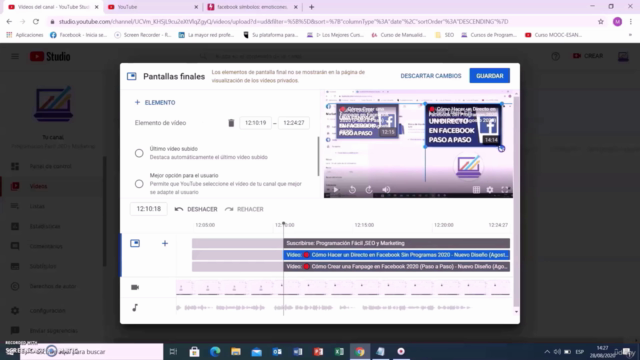This screenshot has width=640, height=360.
Task: Open Microsoft Store from taskbar
Action: pos(194,351)
